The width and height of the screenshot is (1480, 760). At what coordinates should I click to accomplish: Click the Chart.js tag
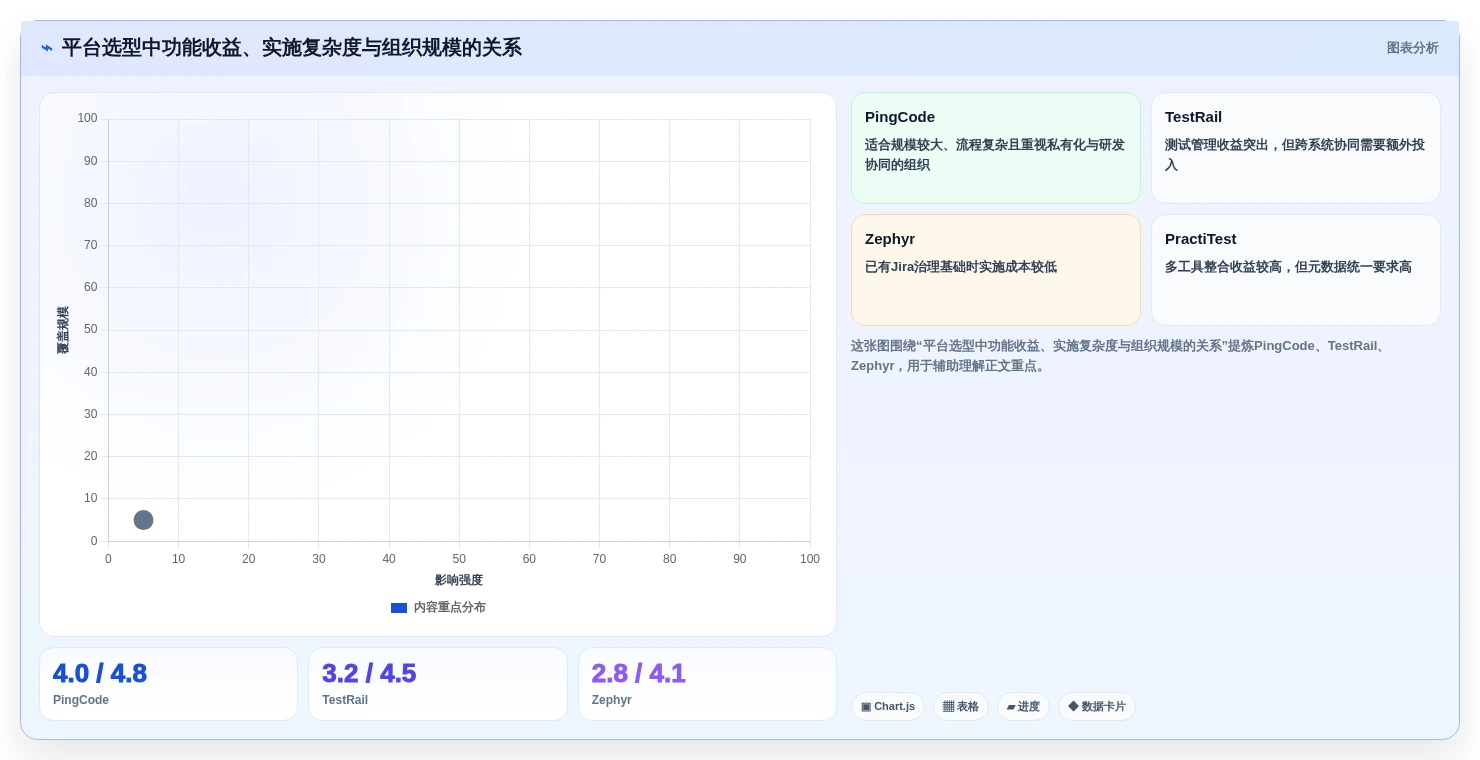(888, 706)
